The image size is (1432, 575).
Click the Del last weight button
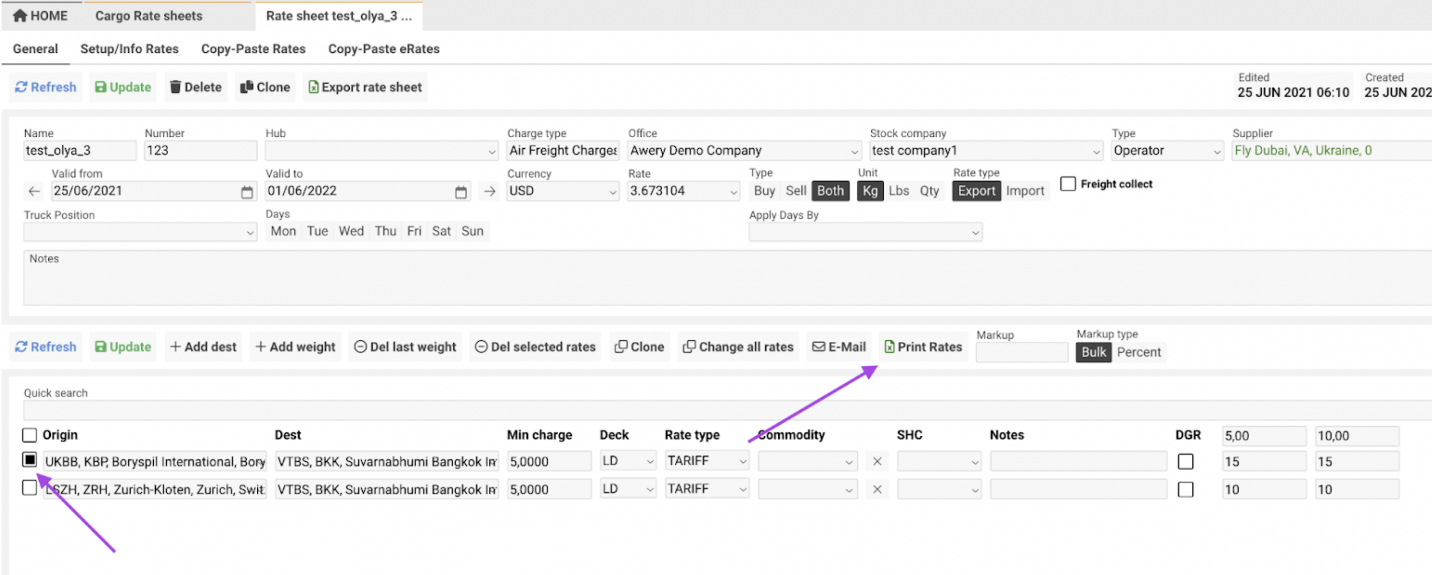click(x=404, y=347)
